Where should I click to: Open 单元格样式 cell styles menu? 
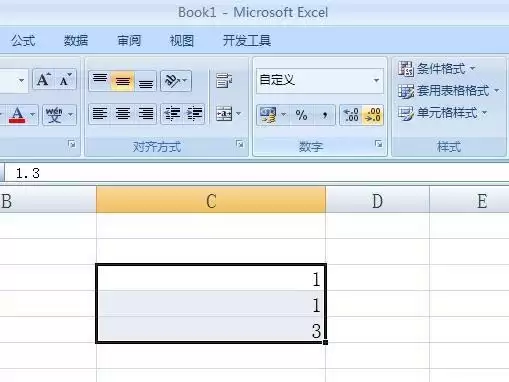point(443,113)
